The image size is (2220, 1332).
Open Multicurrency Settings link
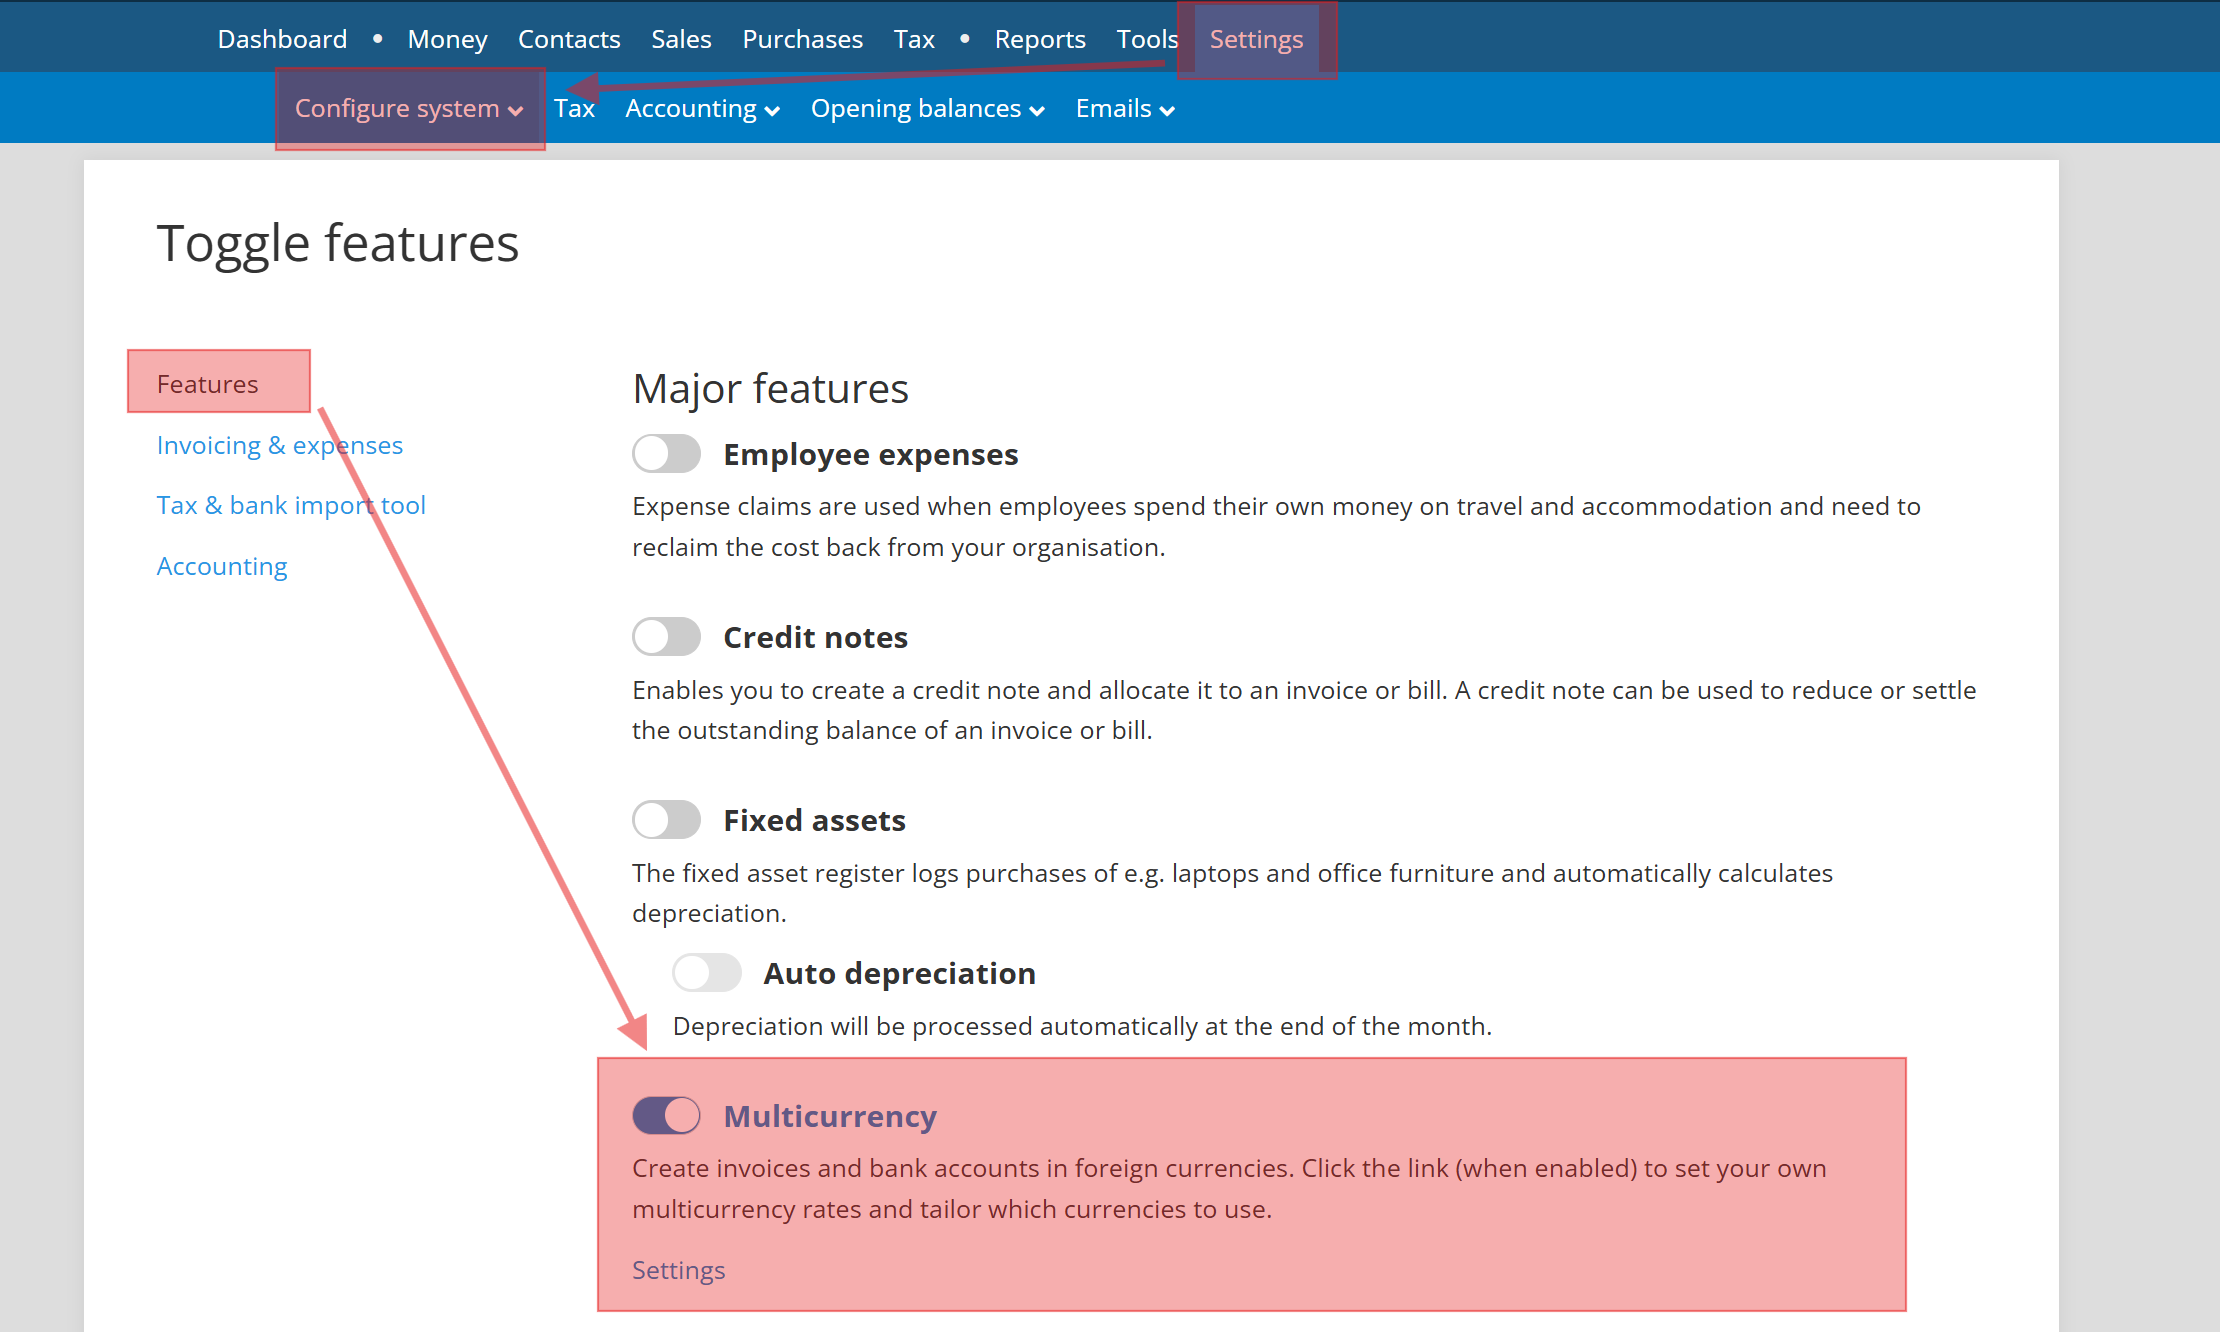678,1270
